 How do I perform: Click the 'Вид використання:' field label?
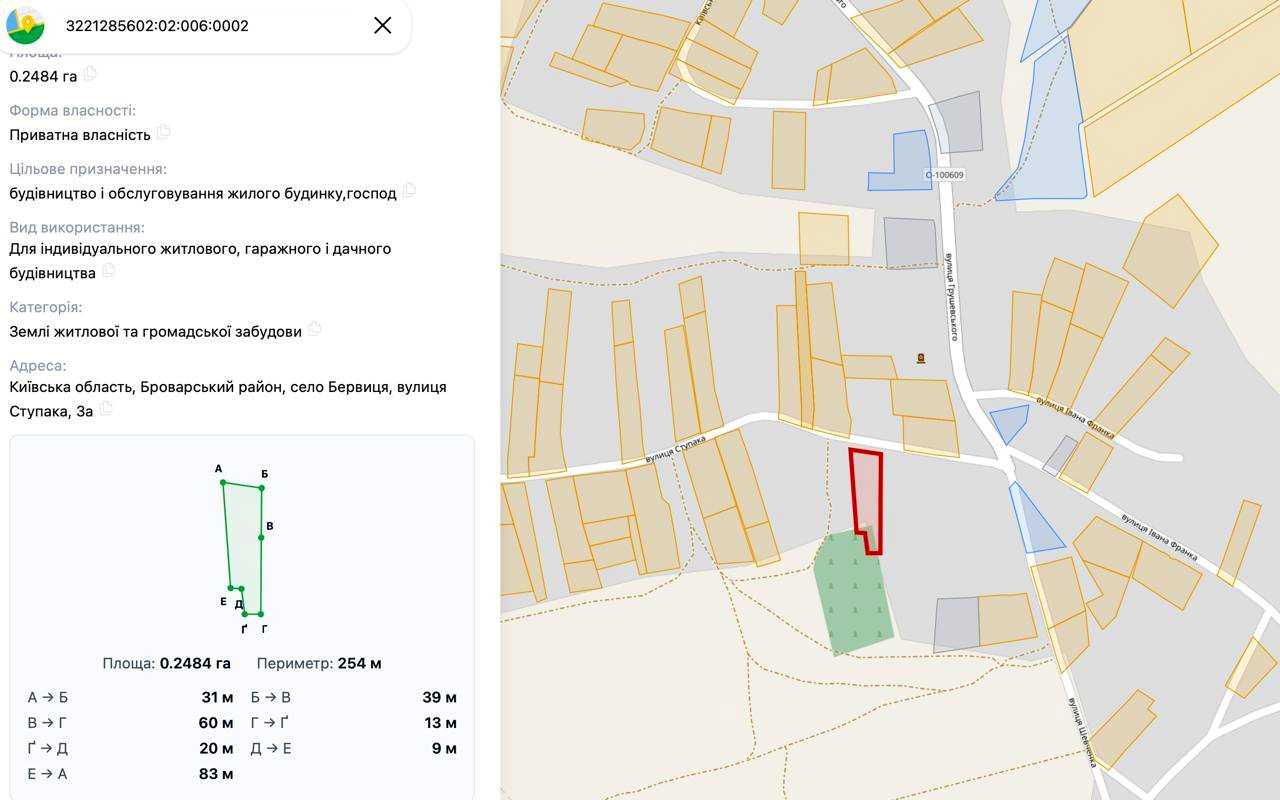tap(77, 227)
